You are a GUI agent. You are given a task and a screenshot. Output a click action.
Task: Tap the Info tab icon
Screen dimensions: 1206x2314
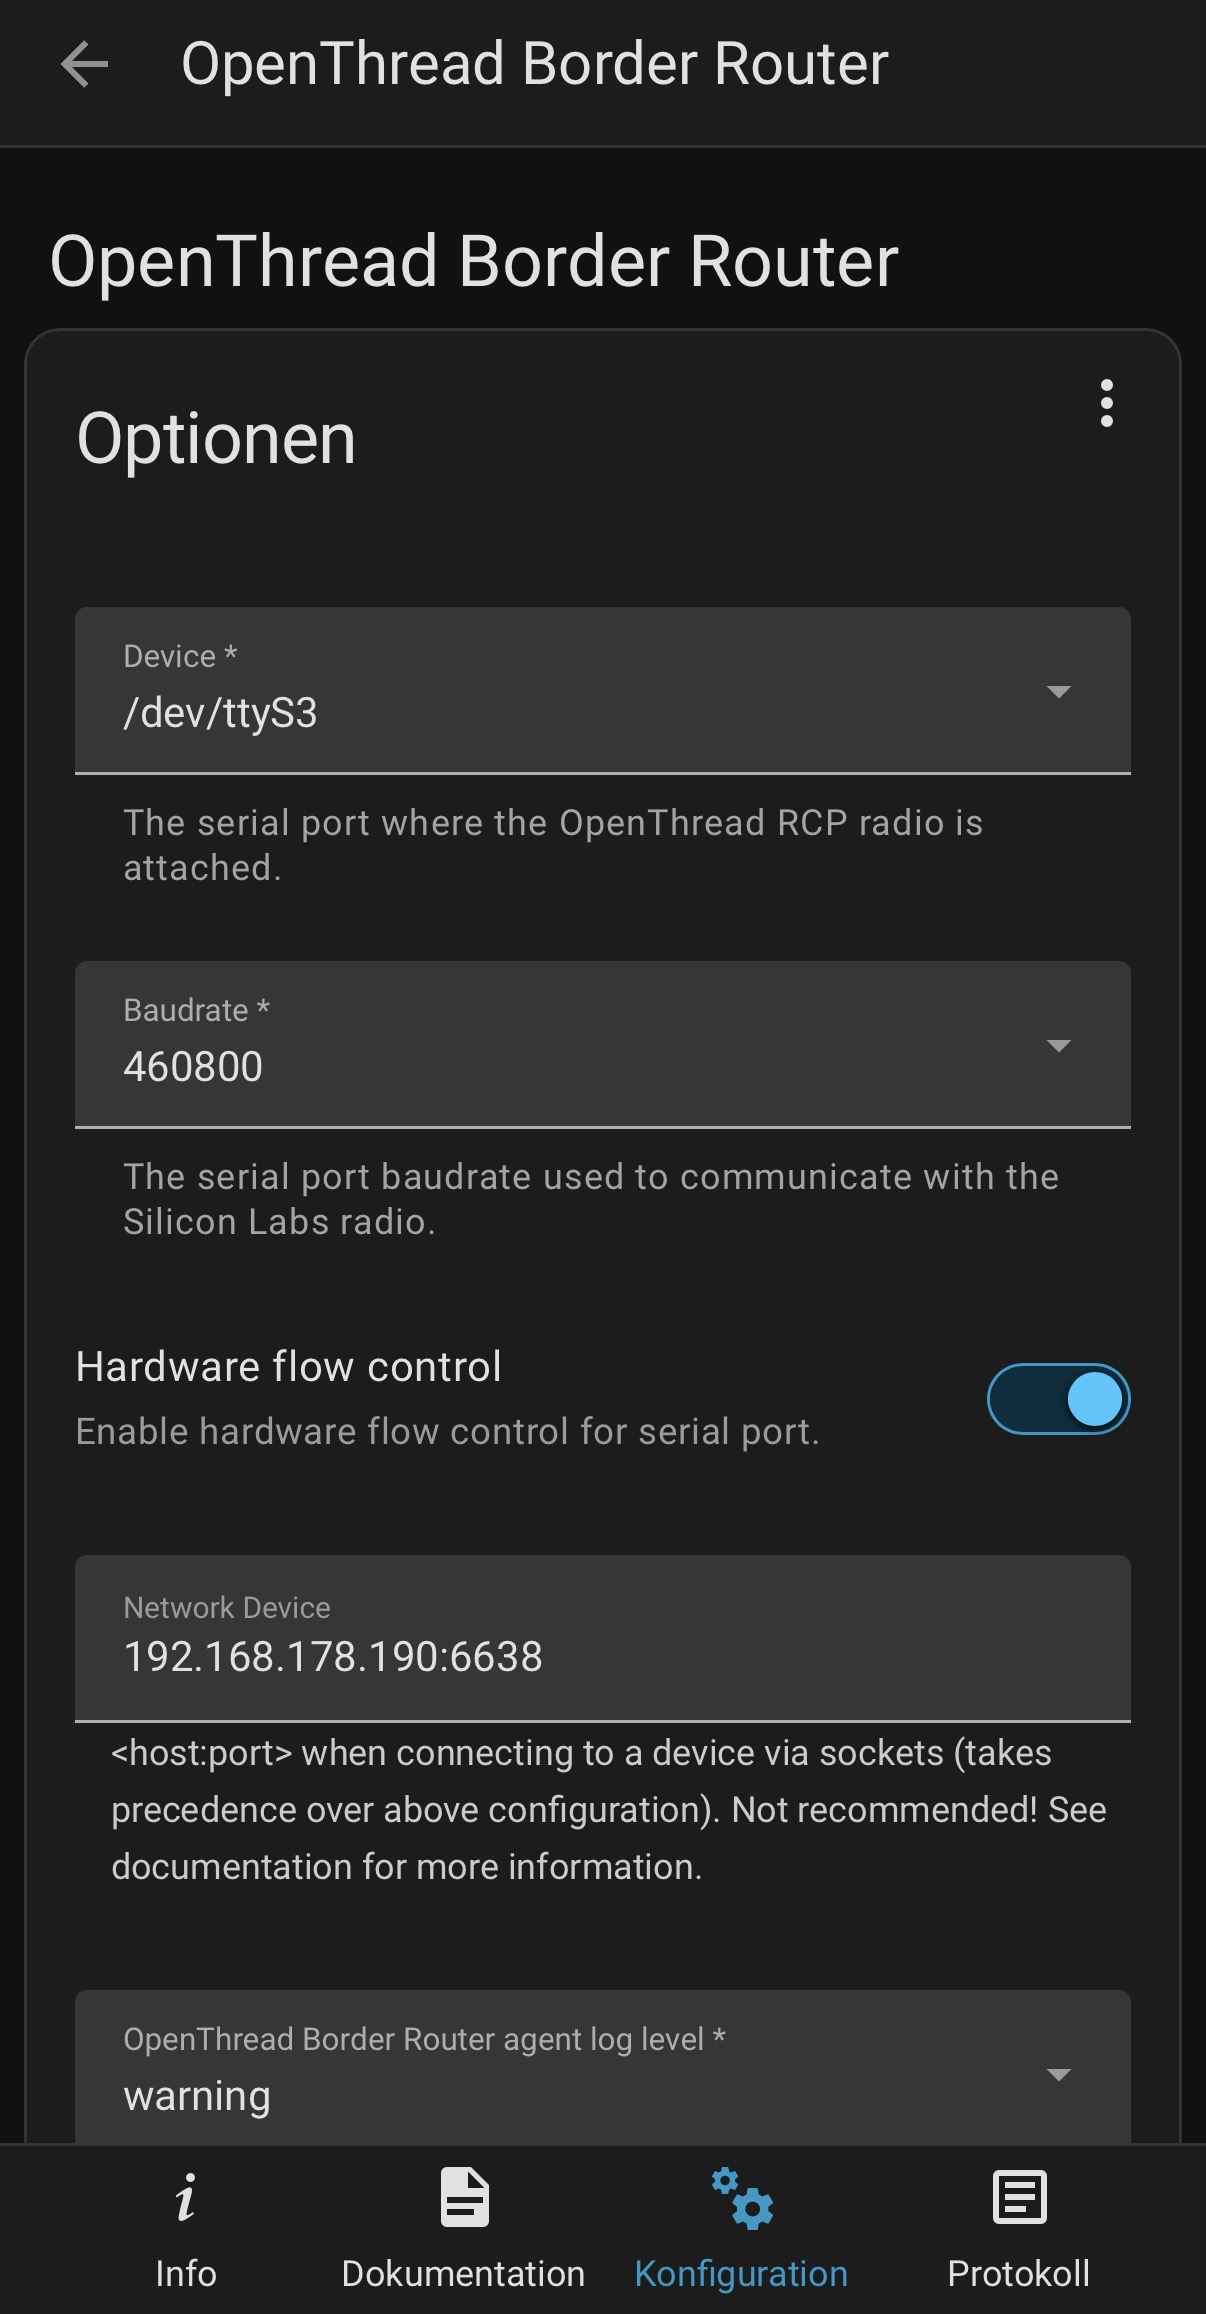pyautogui.click(x=185, y=2198)
